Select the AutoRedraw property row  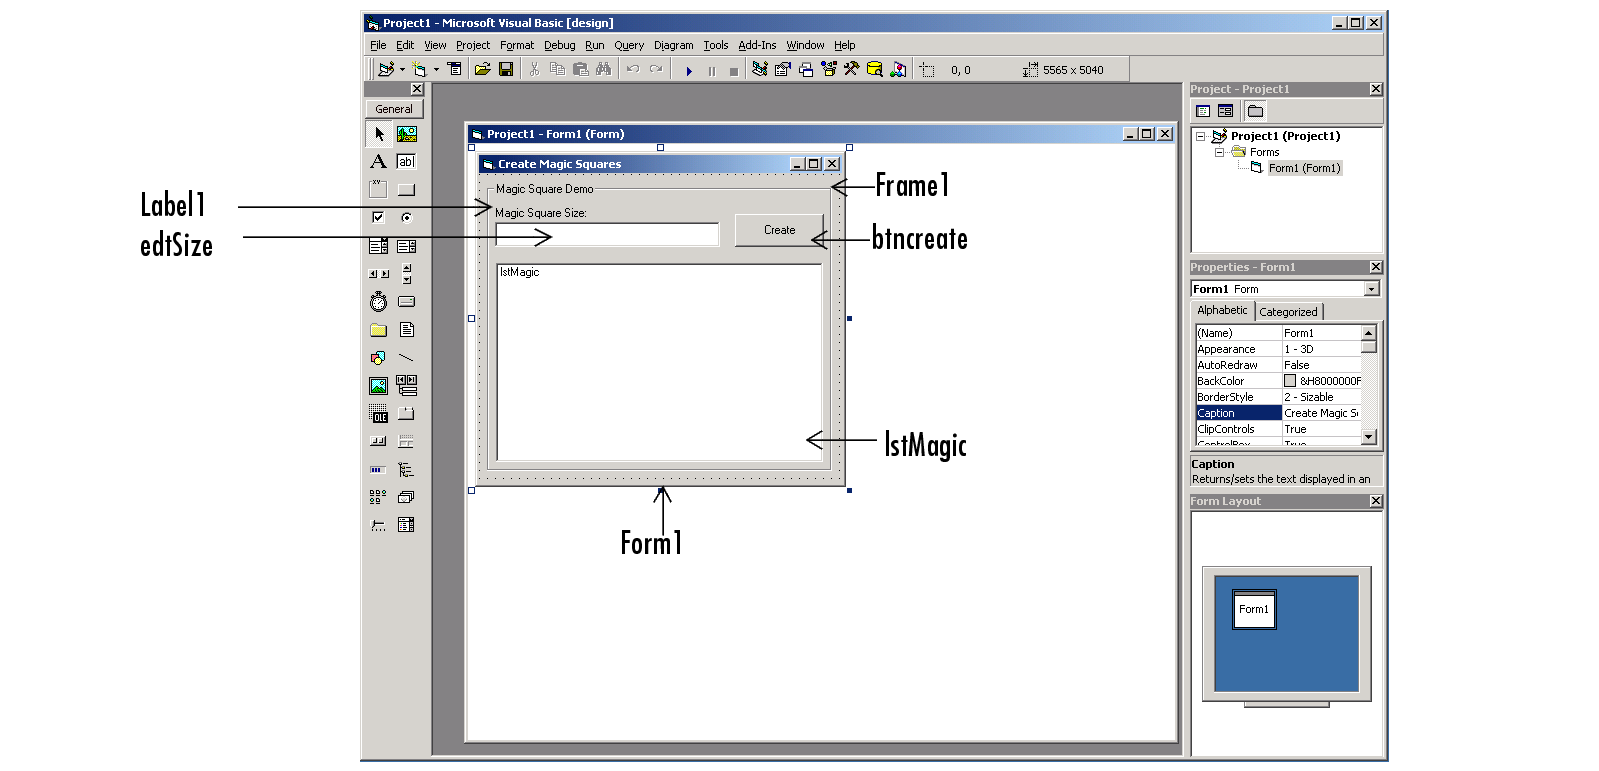[x=1278, y=365]
